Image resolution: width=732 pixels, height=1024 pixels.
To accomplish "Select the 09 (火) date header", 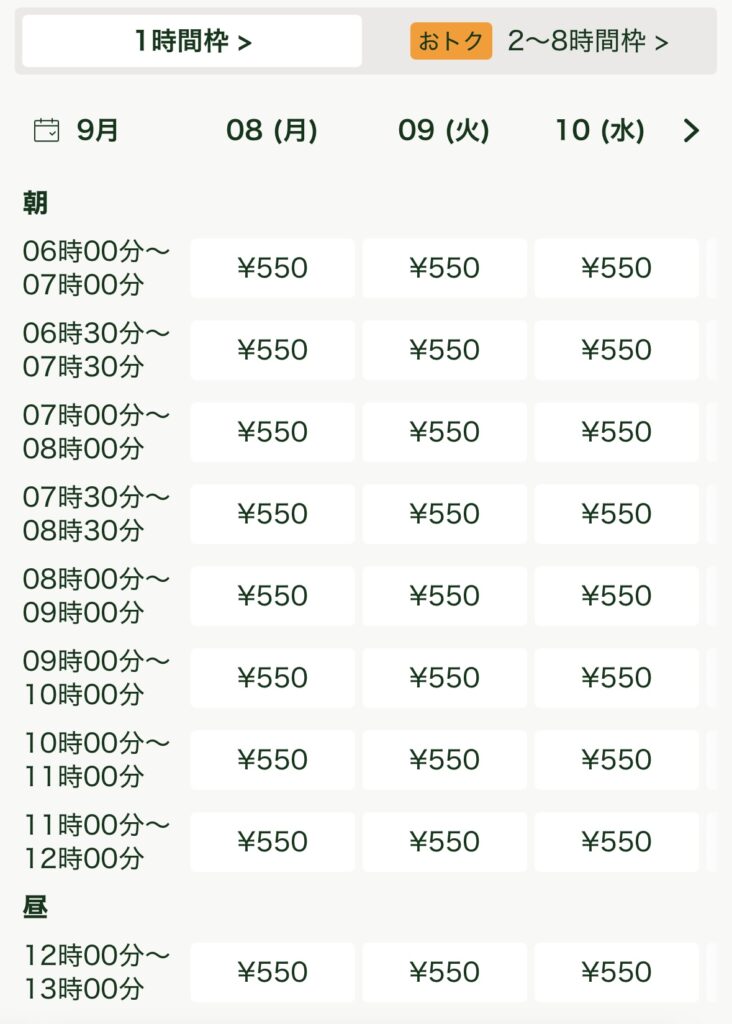I will (x=444, y=130).
